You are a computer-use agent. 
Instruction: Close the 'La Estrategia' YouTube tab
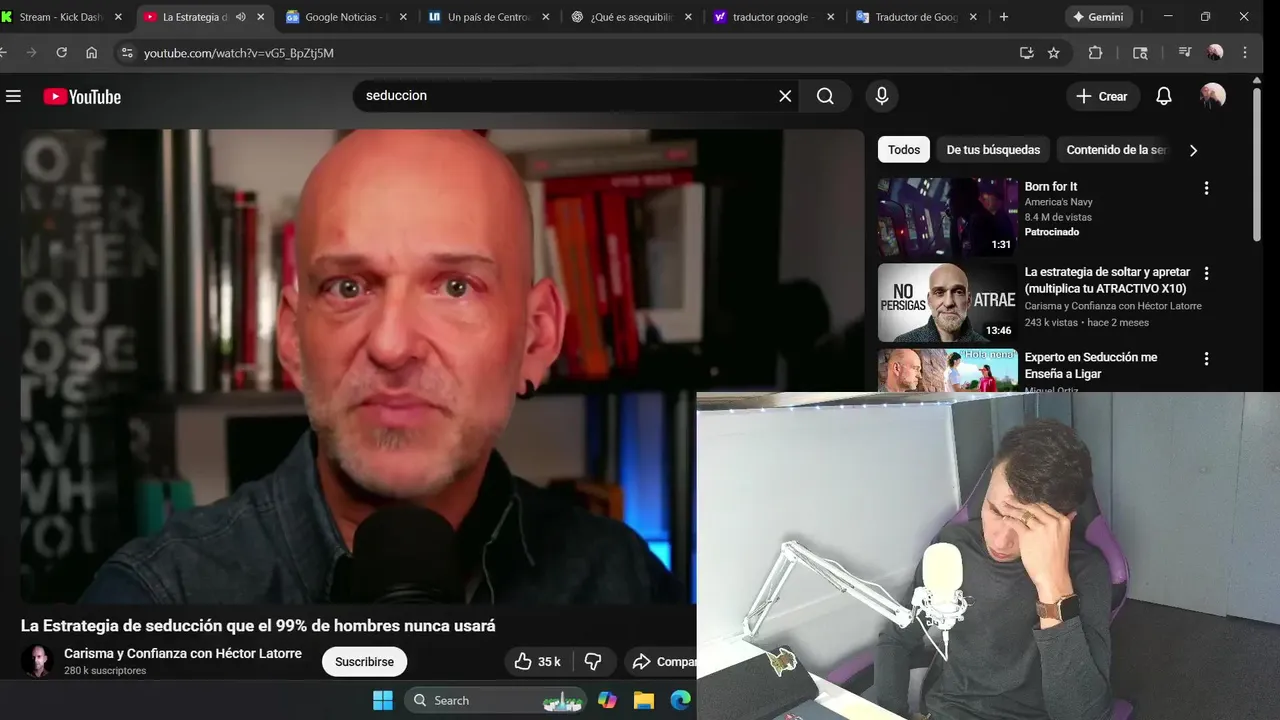tap(261, 17)
